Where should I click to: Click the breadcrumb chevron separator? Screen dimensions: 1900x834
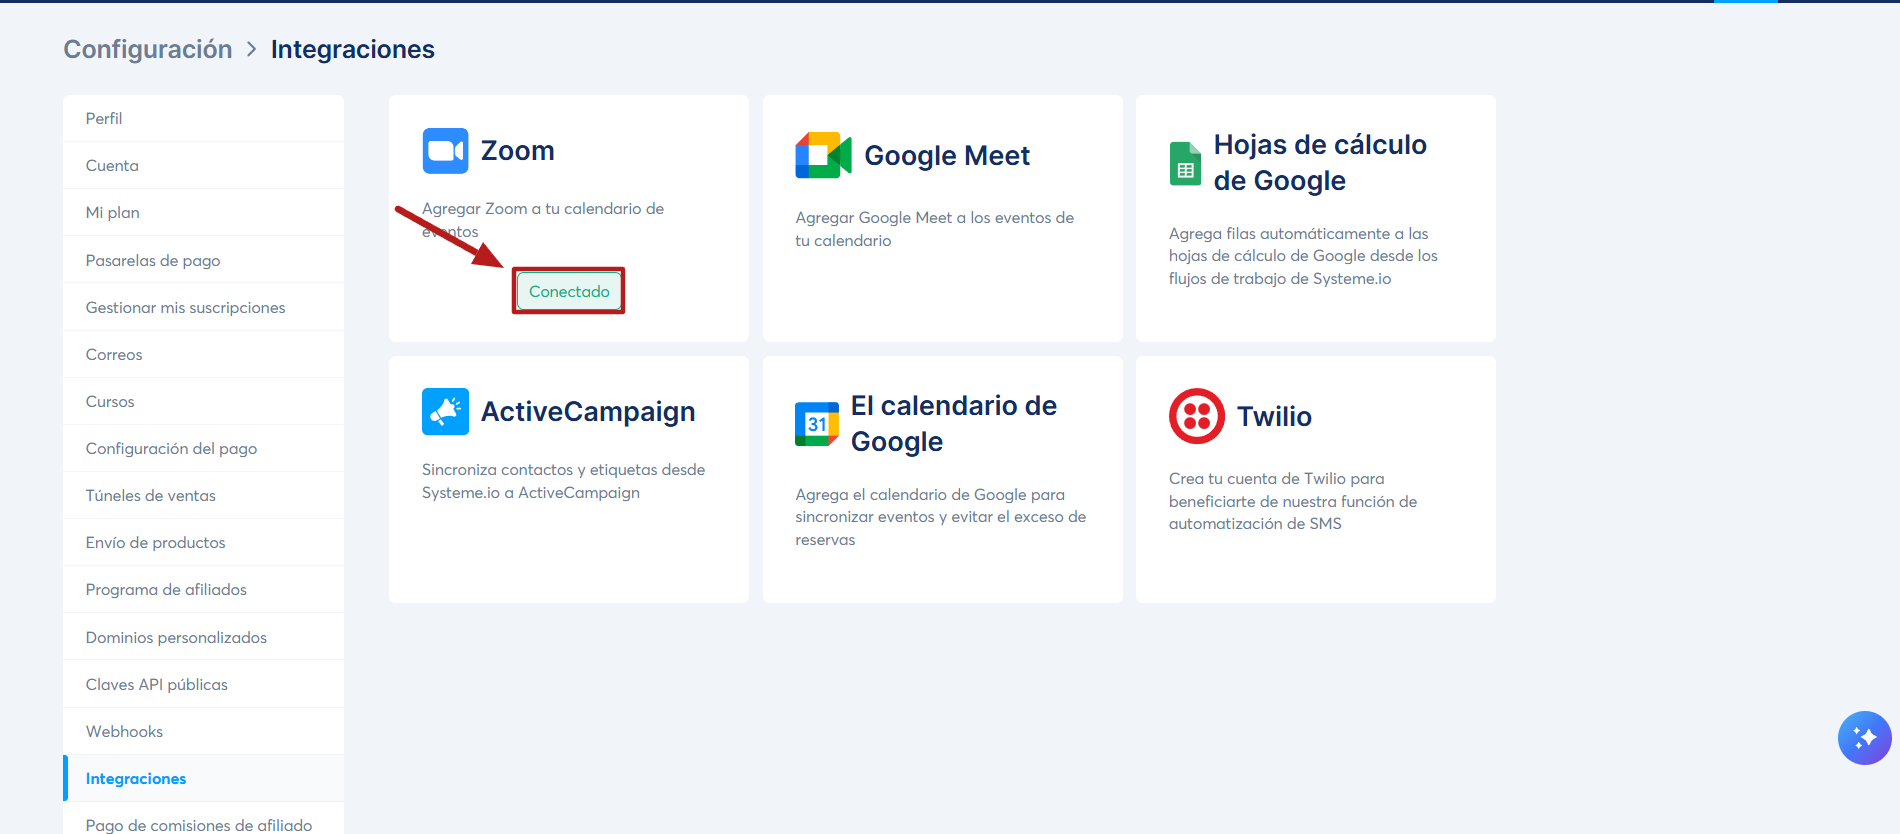coord(252,49)
